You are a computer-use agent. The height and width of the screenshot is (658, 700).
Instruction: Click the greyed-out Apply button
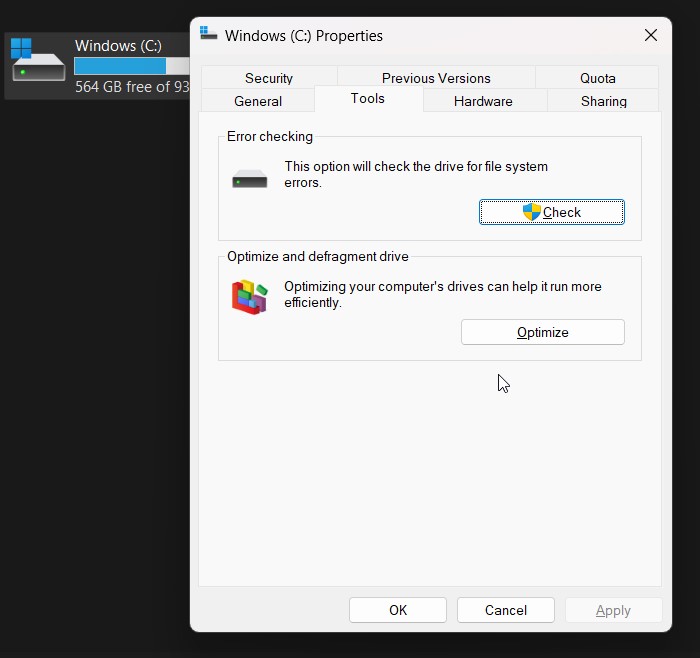[x=613, y=610]
